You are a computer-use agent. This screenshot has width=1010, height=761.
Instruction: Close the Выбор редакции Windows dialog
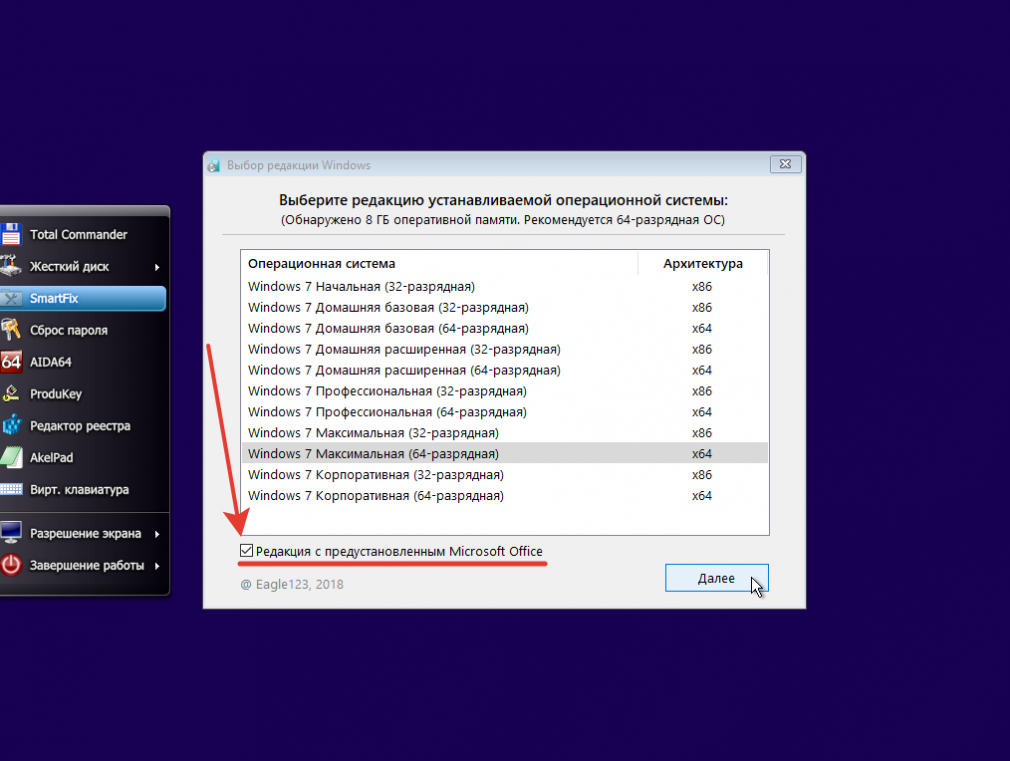pyautogui.click(x=785, y=164)
